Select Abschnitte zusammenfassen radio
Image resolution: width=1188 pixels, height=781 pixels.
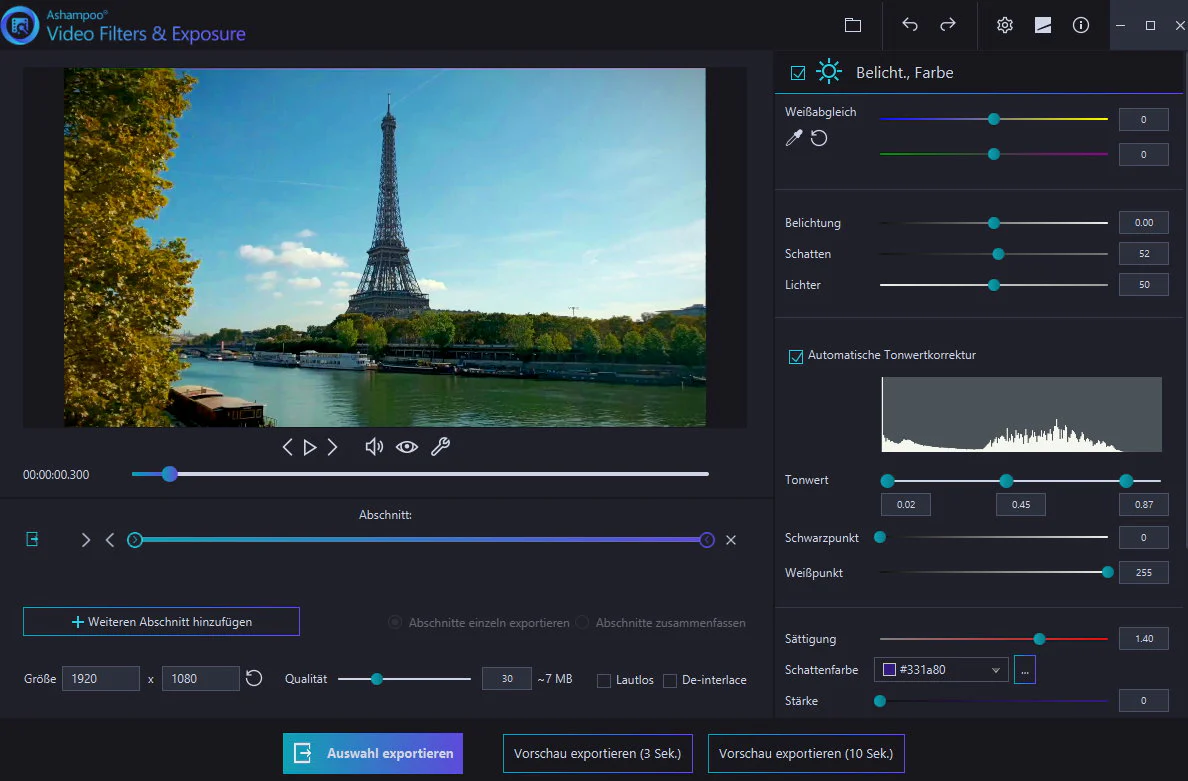click(582, 622)
